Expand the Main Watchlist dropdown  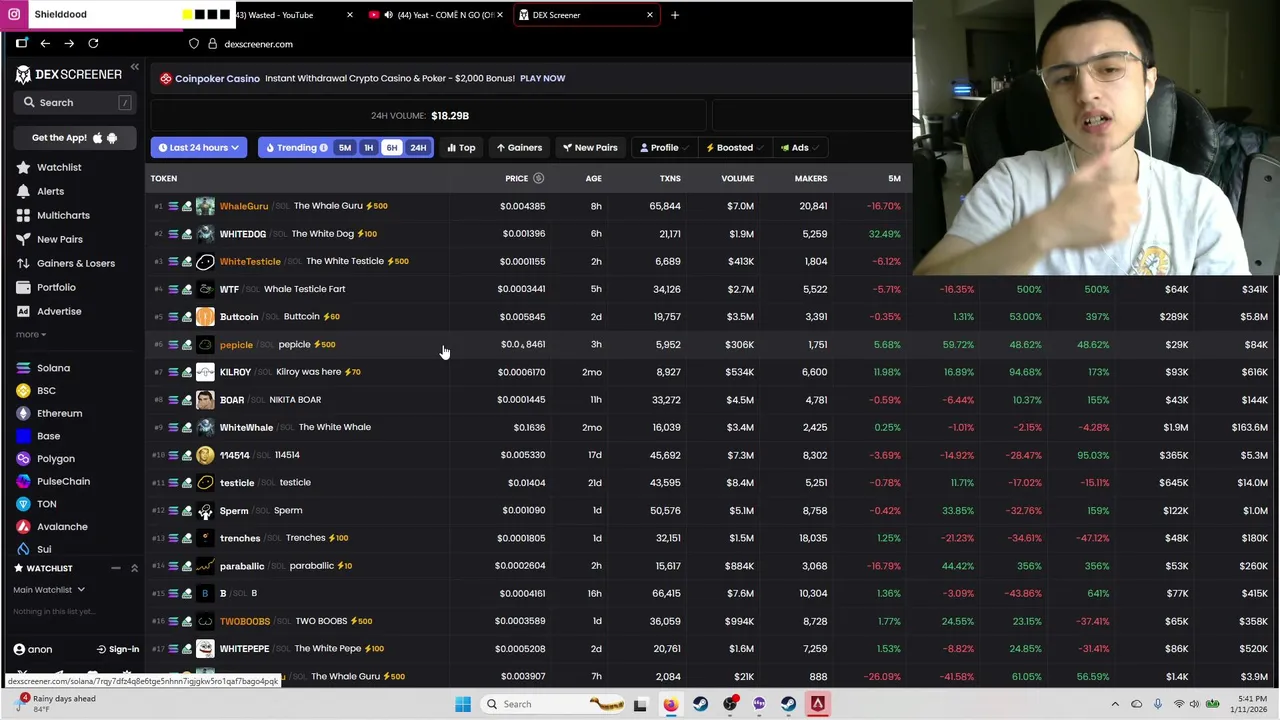click(49, 590)
